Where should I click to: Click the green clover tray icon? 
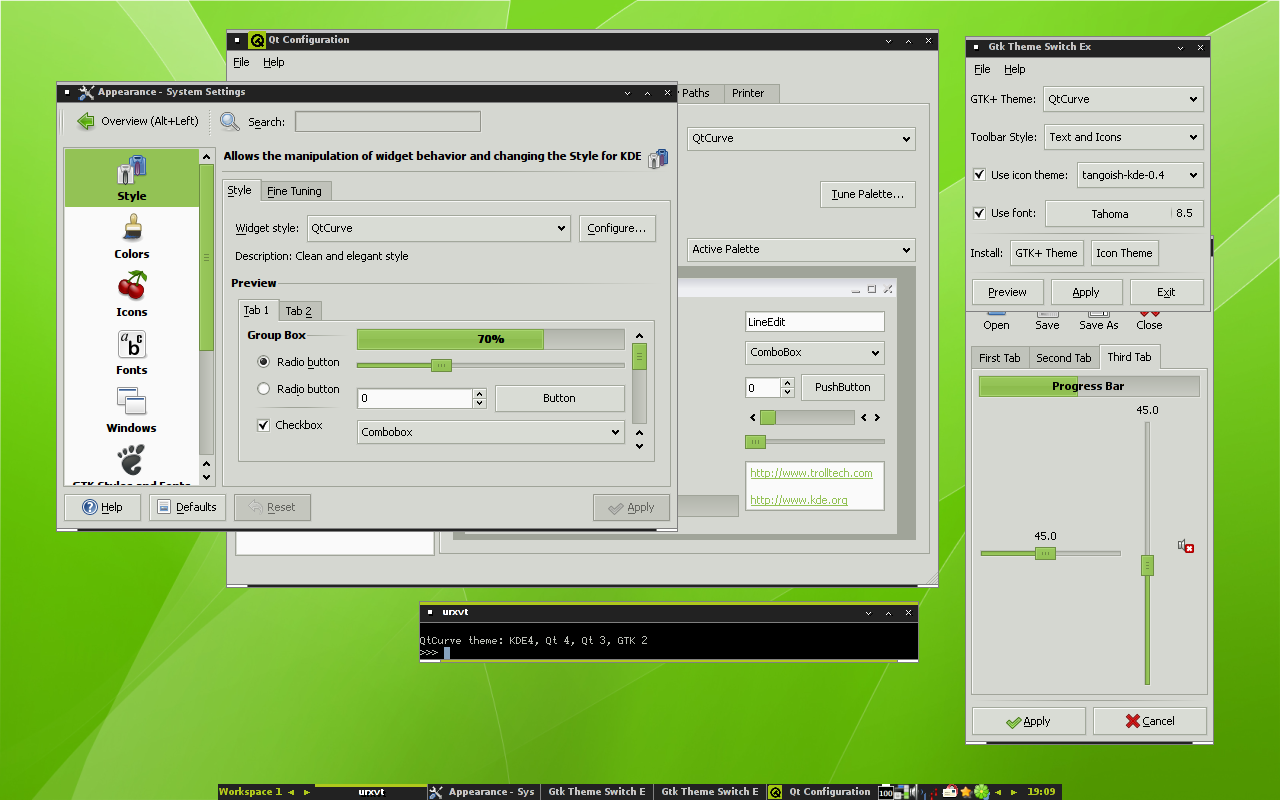[x=982, y=792]
